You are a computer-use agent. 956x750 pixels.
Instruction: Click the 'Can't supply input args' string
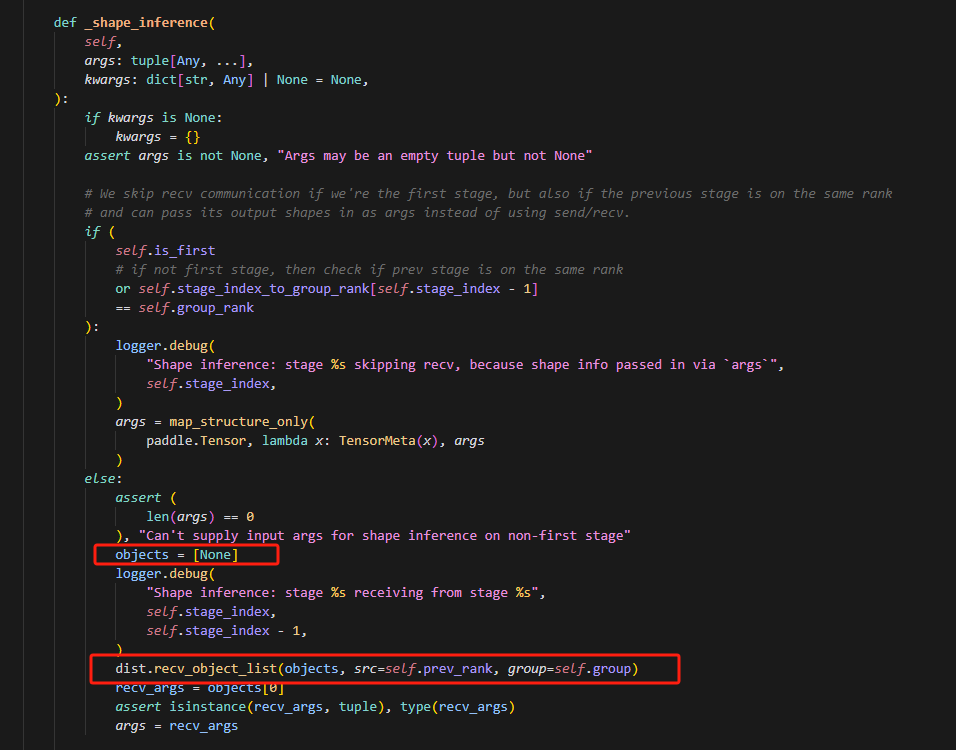(384, 535)
